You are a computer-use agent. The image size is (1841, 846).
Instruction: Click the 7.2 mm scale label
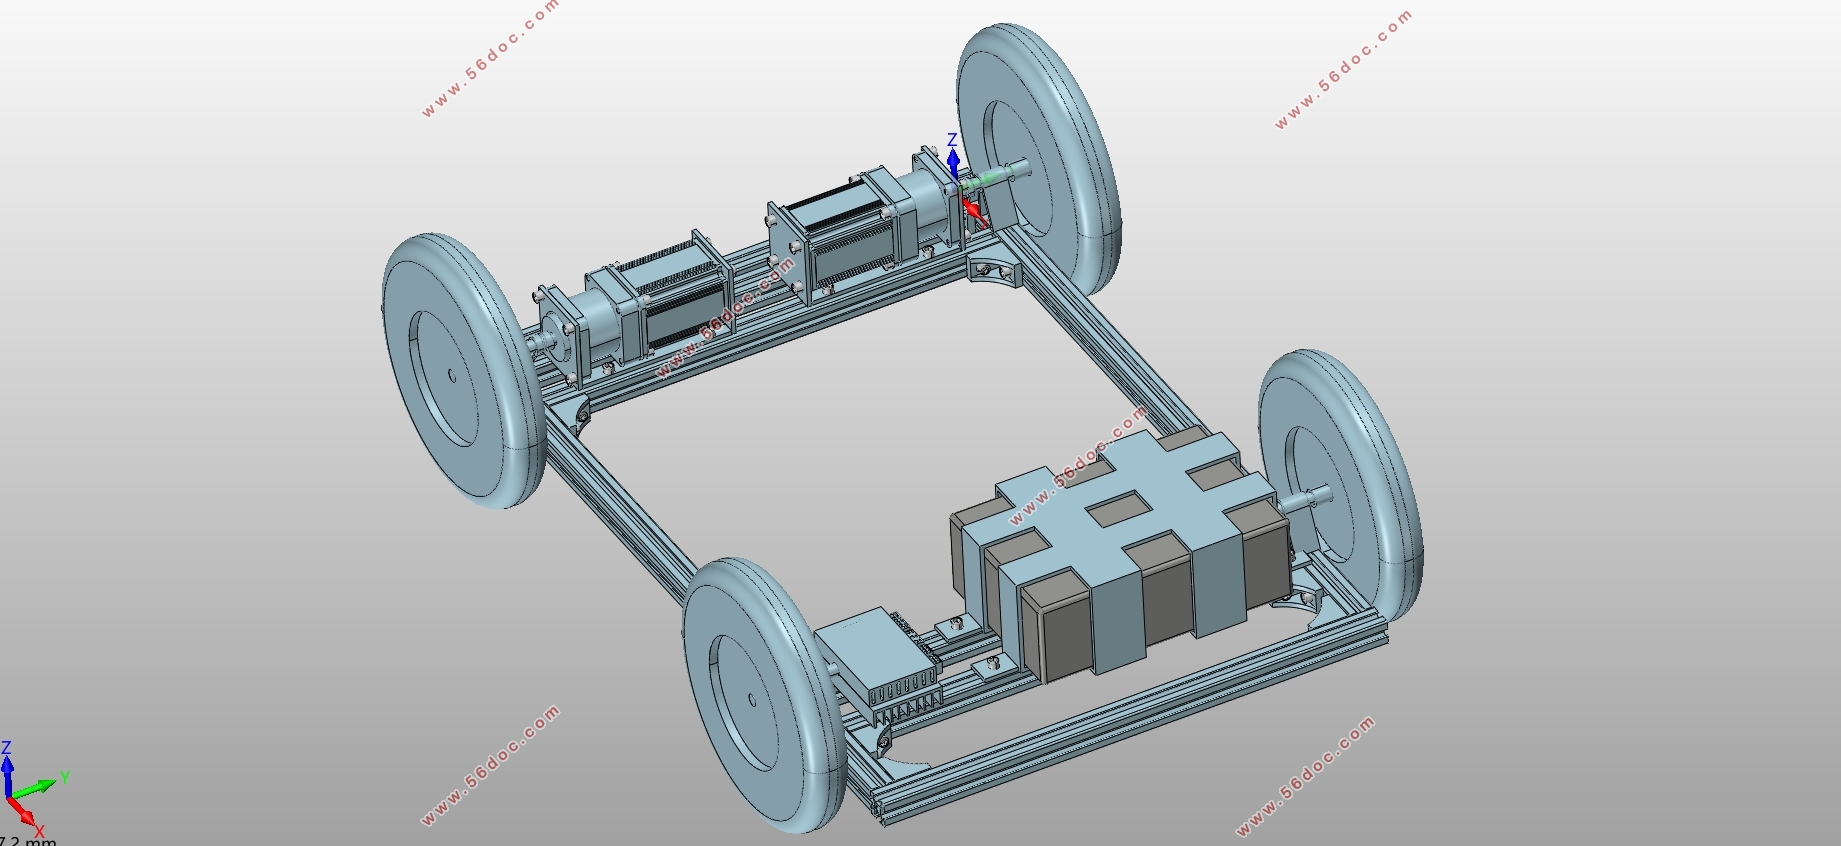coord(28,842)
